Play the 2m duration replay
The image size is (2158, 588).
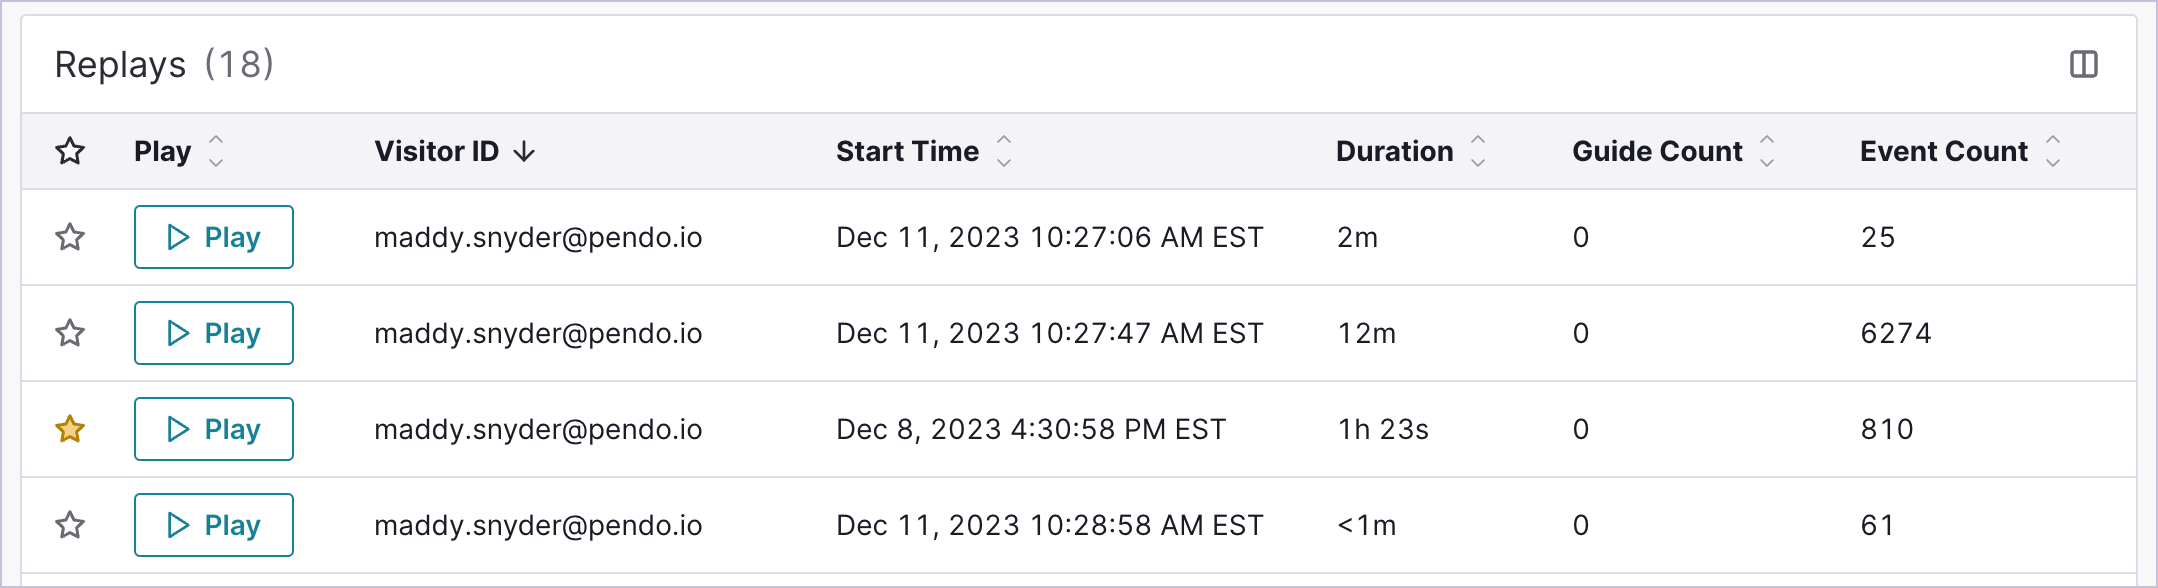(x=214, y=237)
